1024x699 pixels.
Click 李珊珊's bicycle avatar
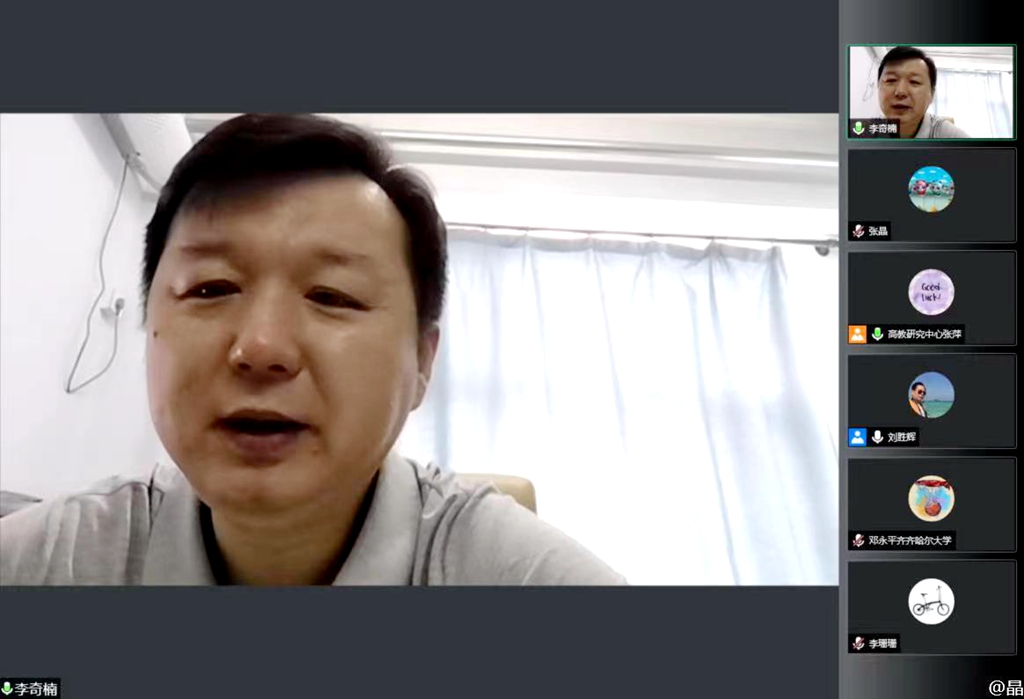point(931,601)
